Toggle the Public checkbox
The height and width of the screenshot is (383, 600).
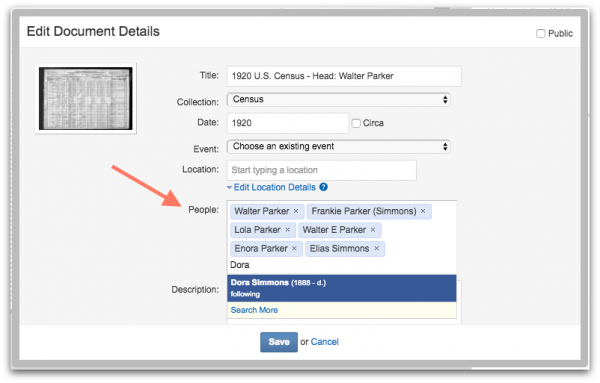(540, 34)
